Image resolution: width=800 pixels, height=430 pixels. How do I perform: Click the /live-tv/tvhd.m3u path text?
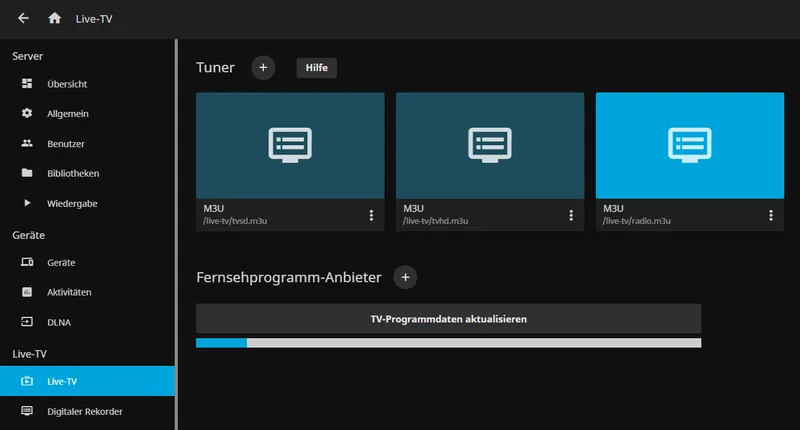coord(435,221)
